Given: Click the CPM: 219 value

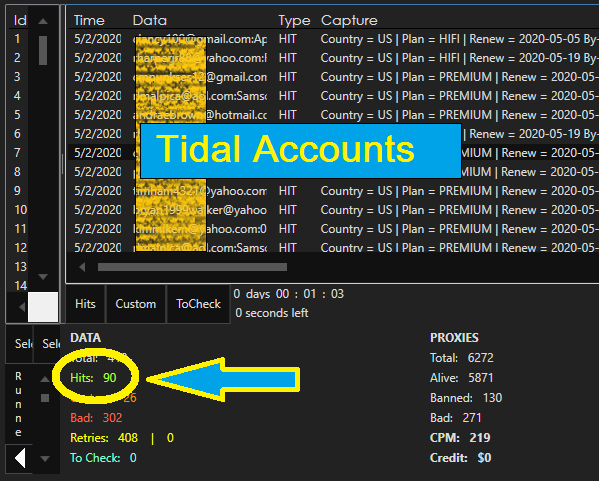Looking at the screenshot, I should click(460, 438).
